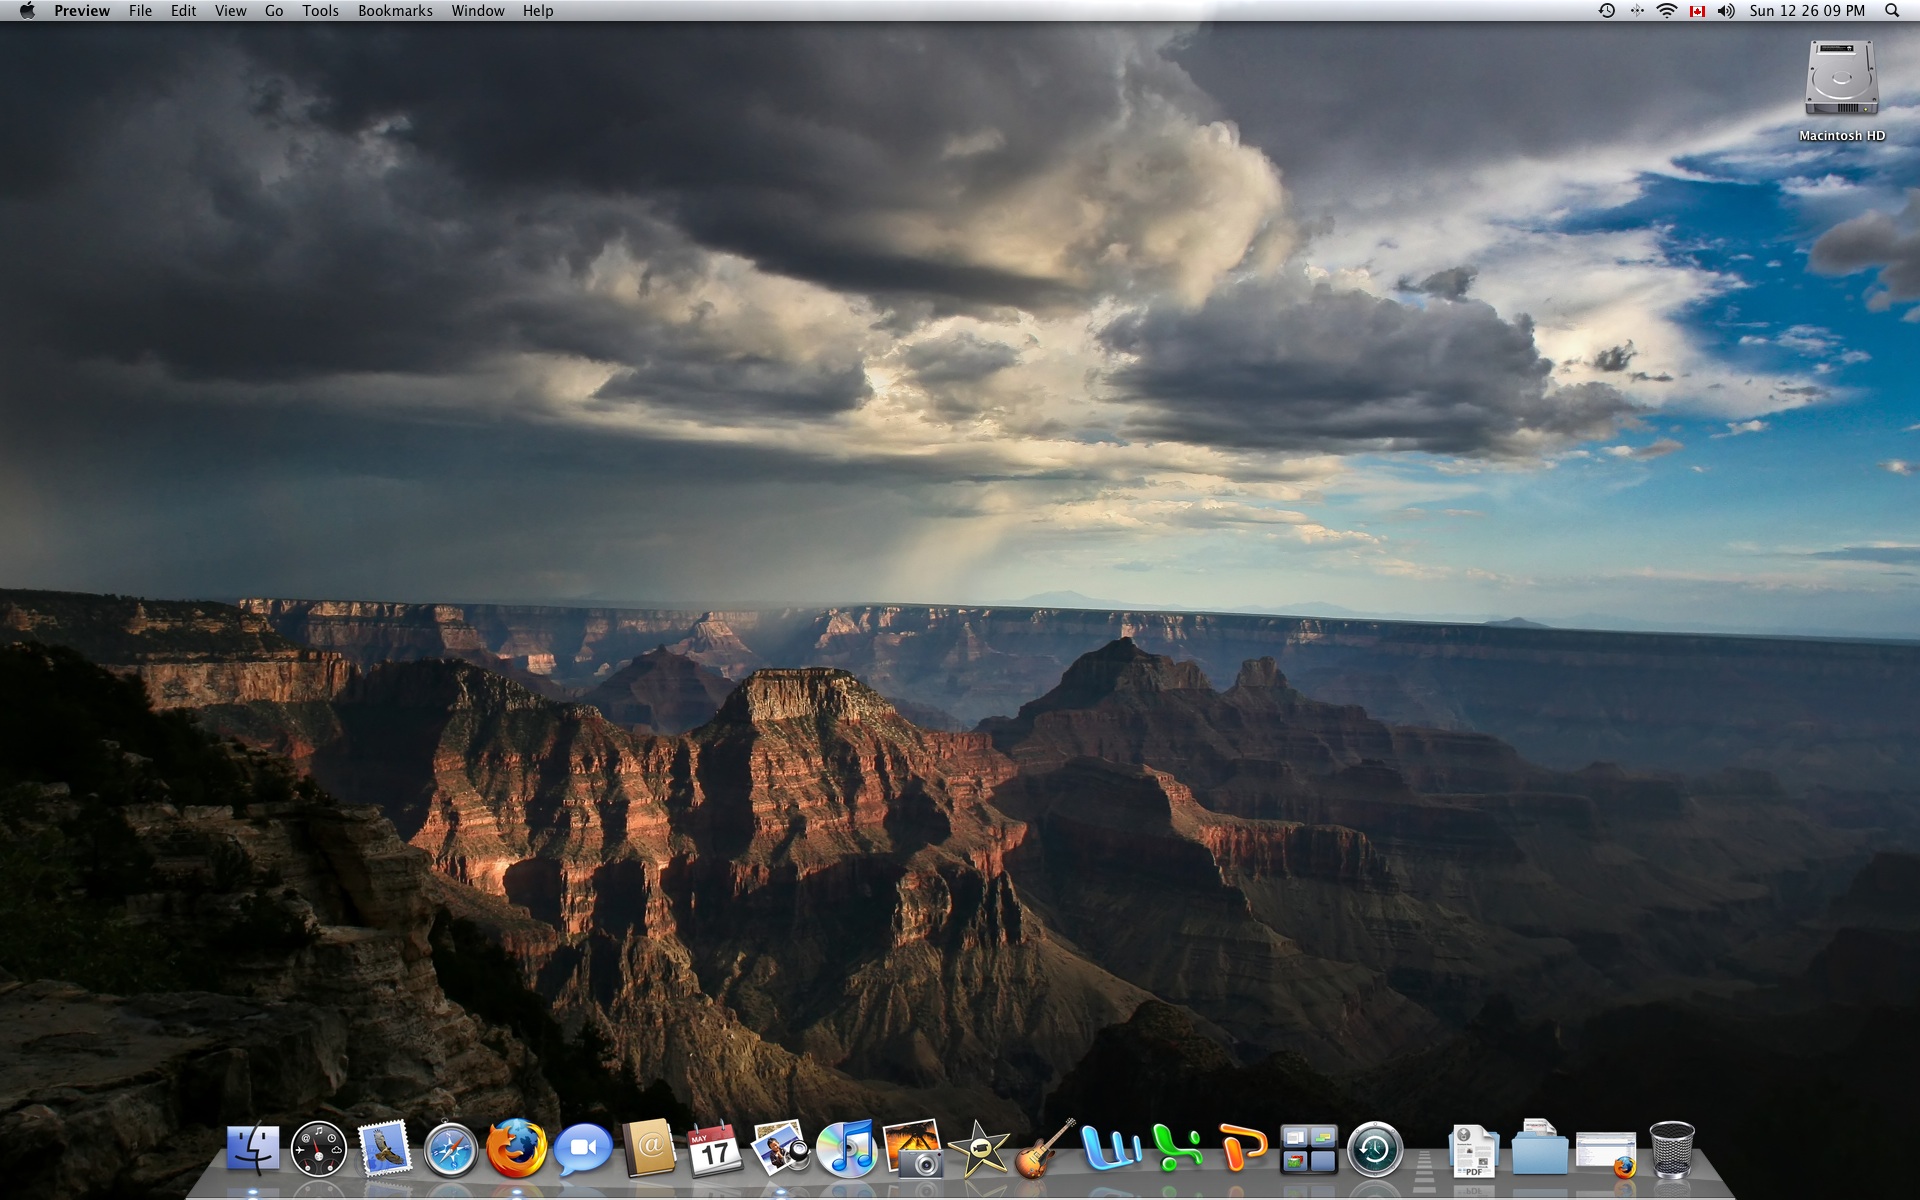
Task: Launch iPhoto camera icon
Action: point(913,1148)
